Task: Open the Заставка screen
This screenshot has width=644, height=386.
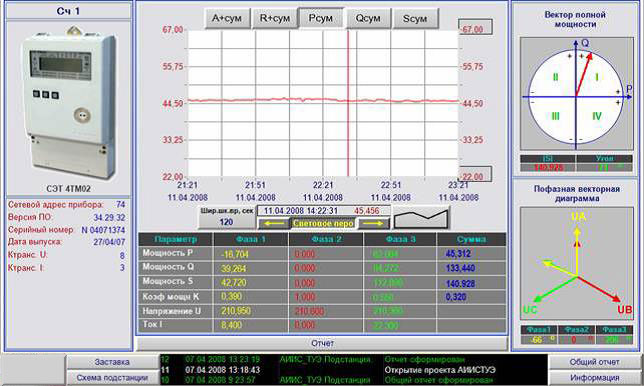Action: pyautogui.click(x=112, y=362)
